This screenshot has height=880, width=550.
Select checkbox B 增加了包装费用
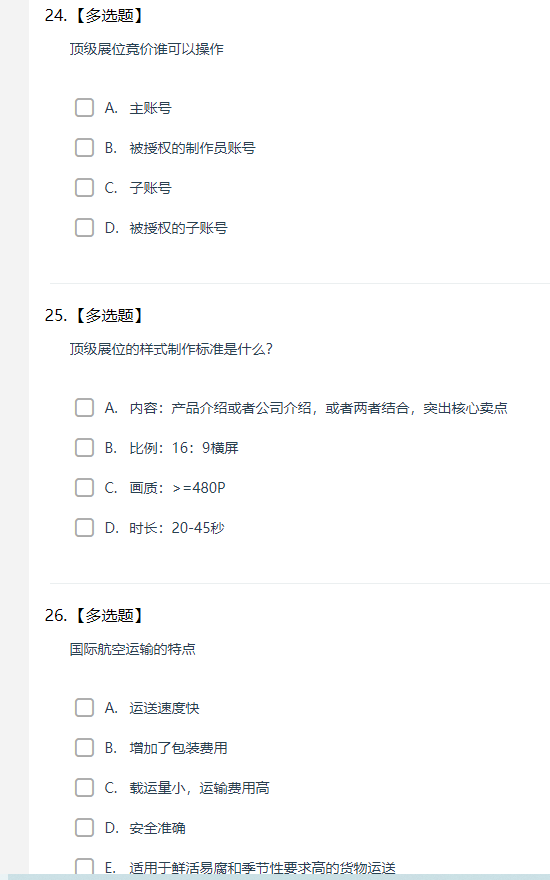click(x=84, y=748)
